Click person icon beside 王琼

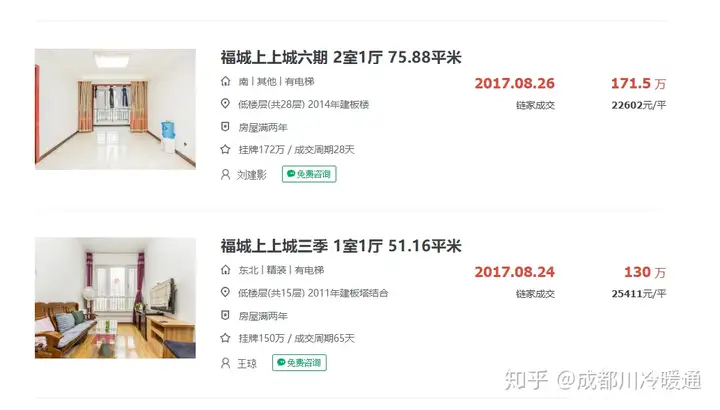(225, 363)
